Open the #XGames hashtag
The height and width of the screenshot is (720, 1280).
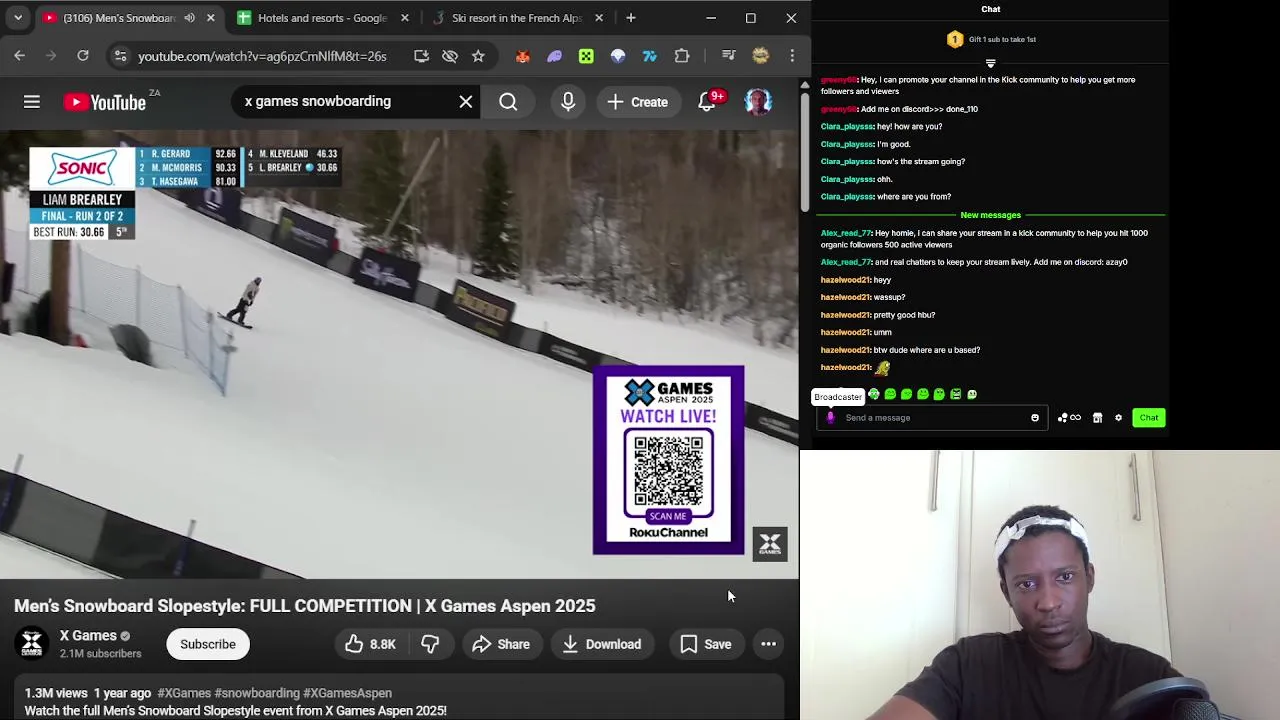pos(184,693)
